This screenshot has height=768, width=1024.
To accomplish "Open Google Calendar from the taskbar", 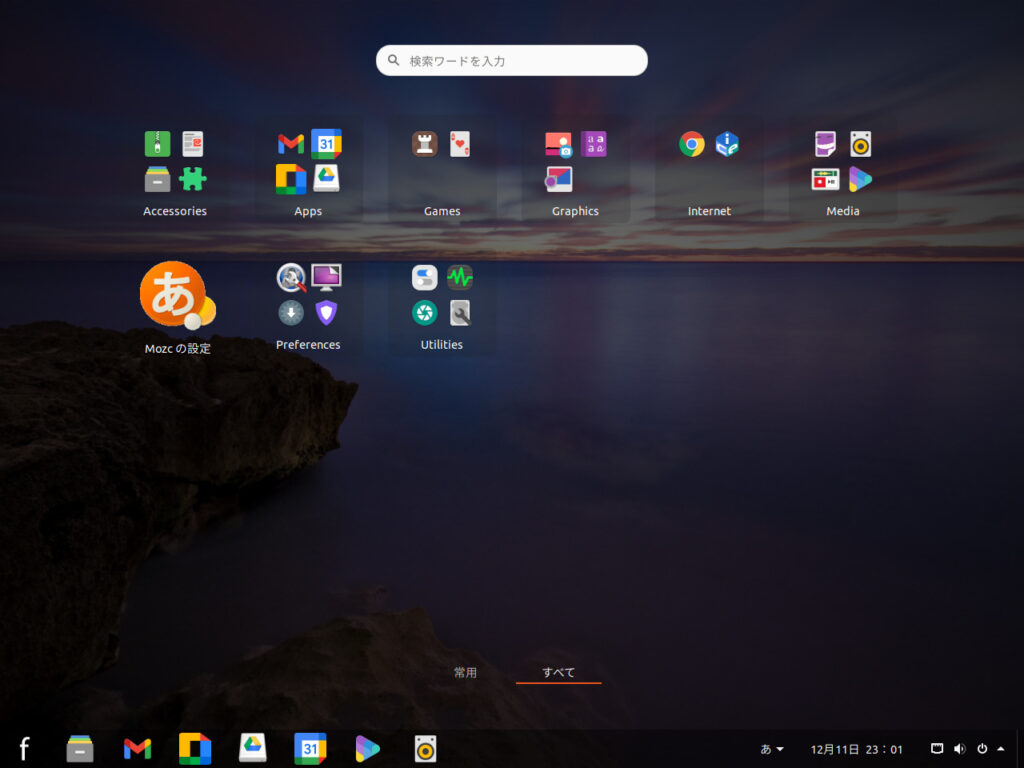I will pos(310,747).
